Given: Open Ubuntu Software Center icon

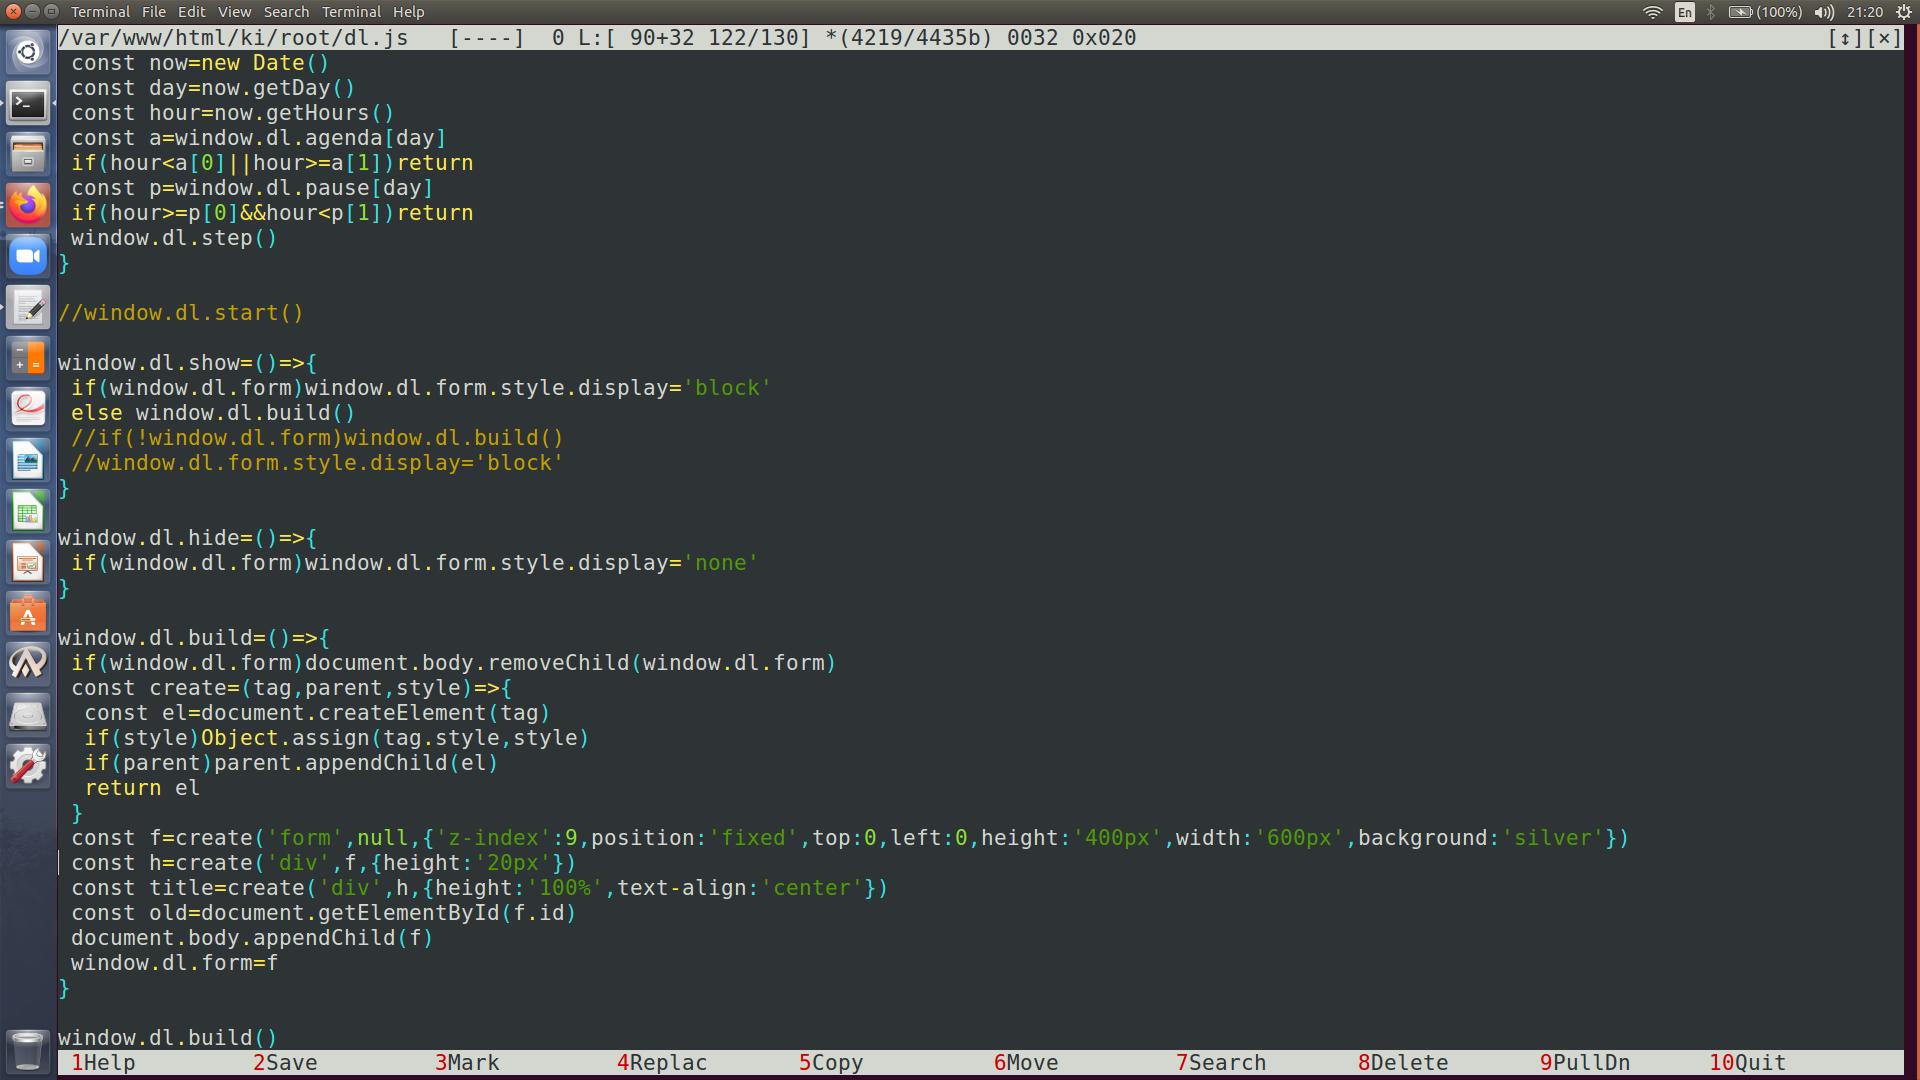Looking at the screenshot, I should pos(28,614).
